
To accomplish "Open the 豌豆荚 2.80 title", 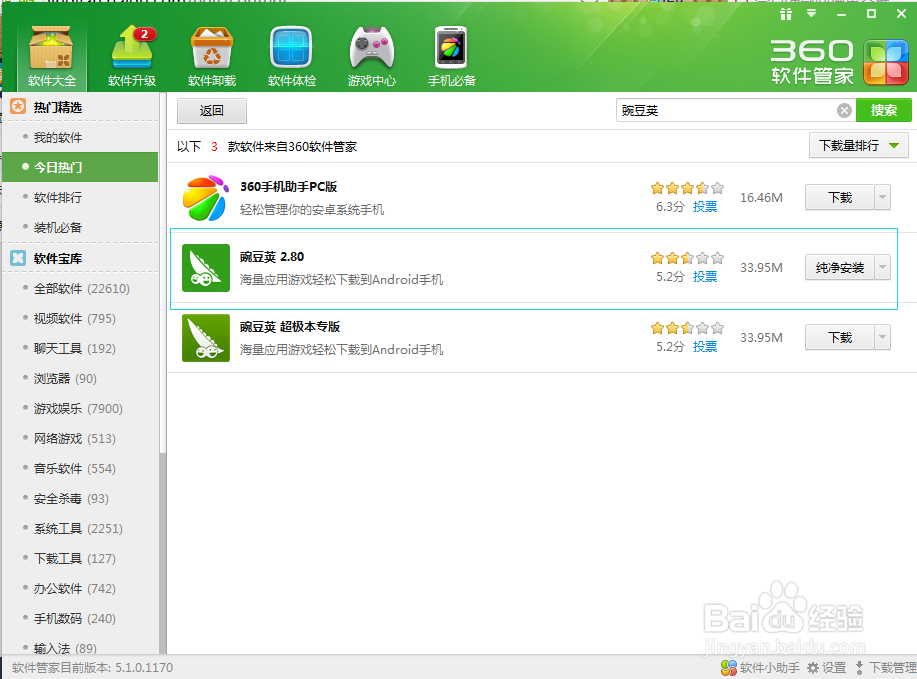I will click(272, 257).
